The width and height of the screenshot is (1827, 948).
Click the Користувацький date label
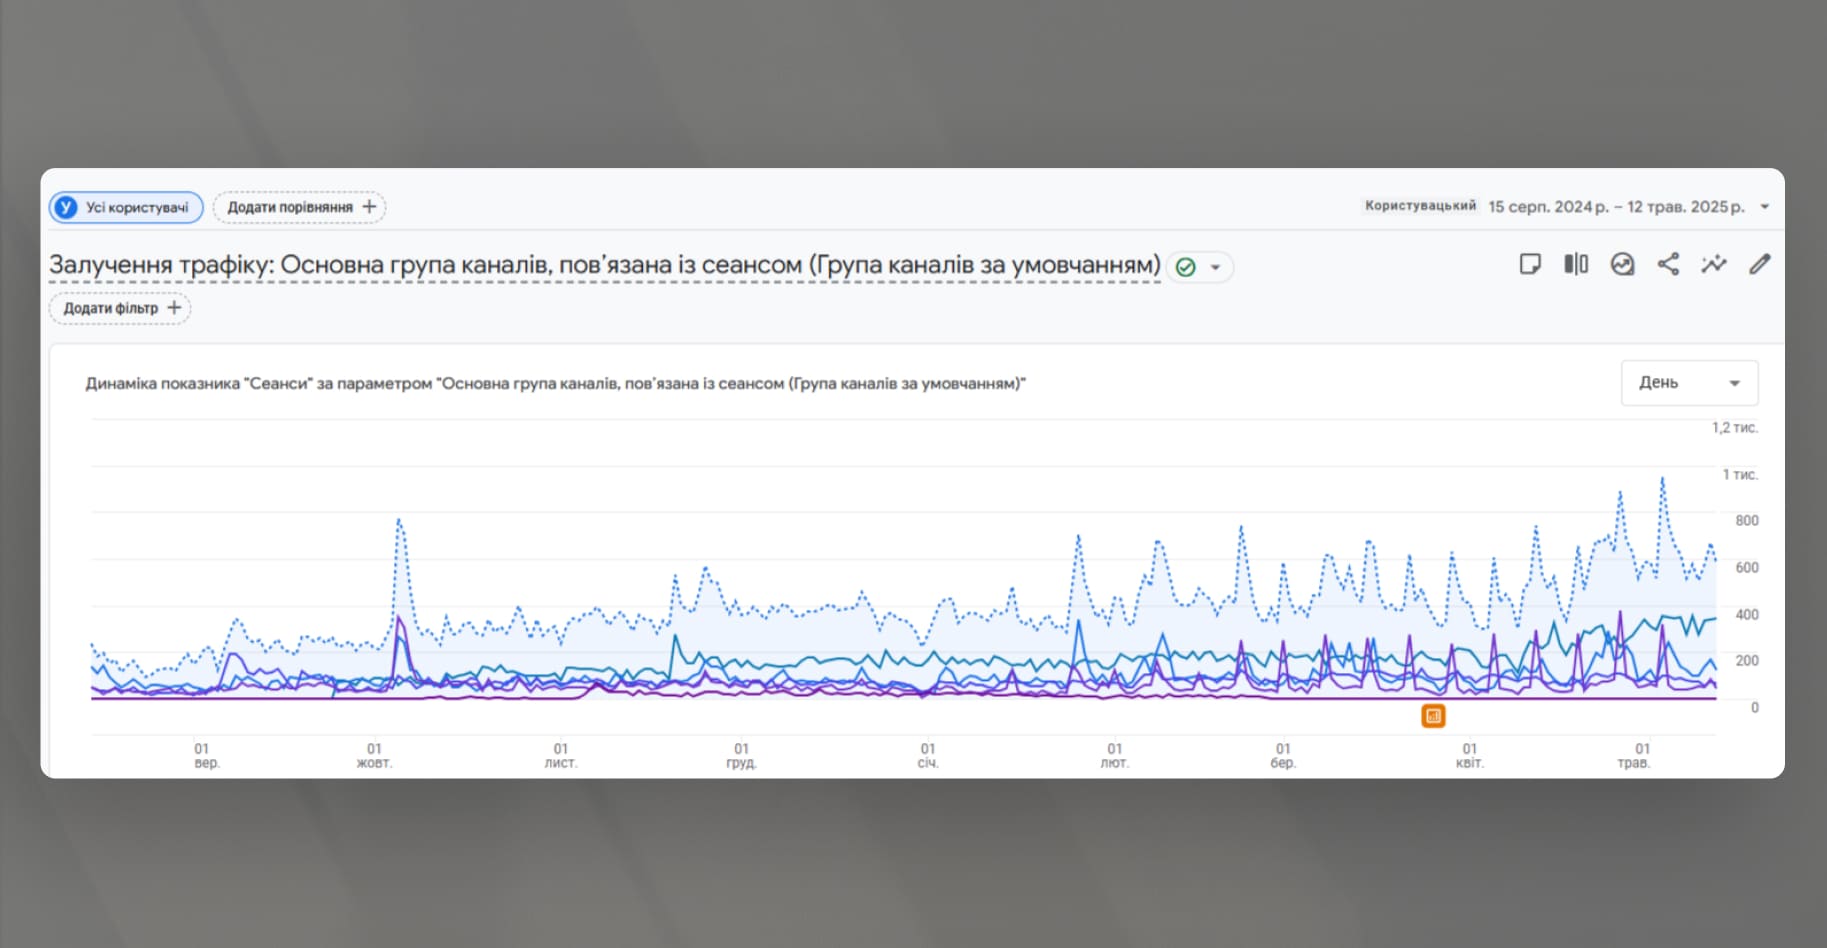1420,206
